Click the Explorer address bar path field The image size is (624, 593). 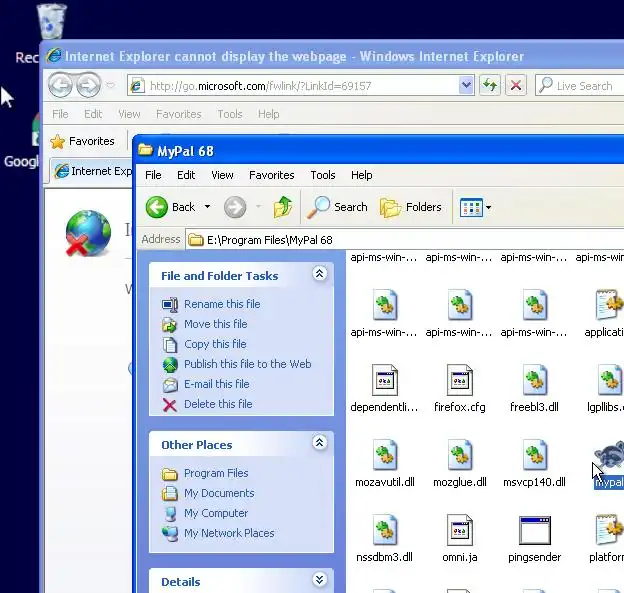click(x=405, y=240)
